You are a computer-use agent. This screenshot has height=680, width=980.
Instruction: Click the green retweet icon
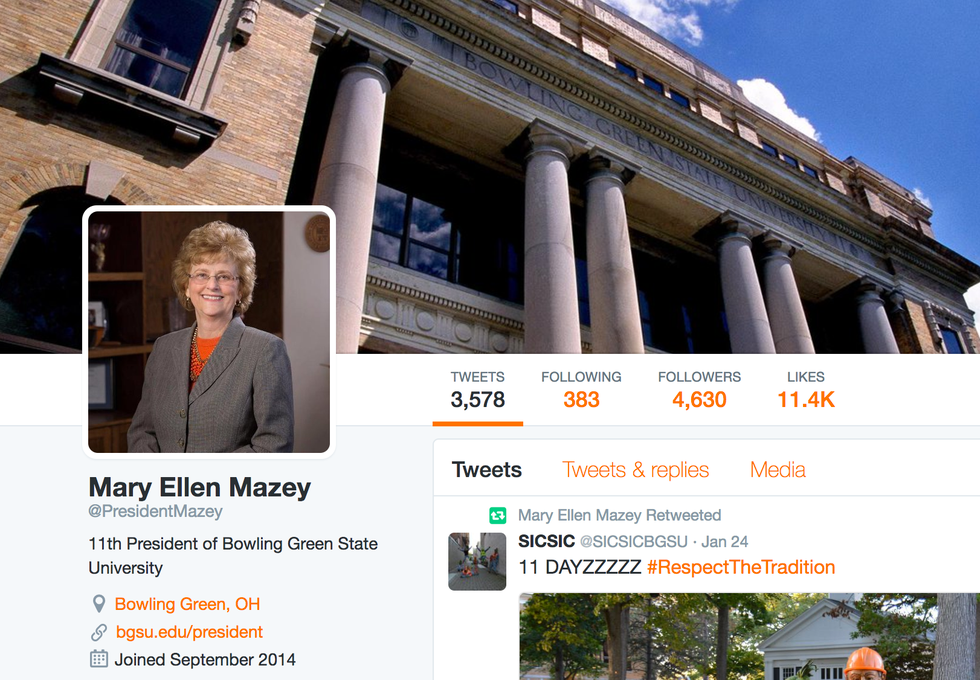[498, 516]
